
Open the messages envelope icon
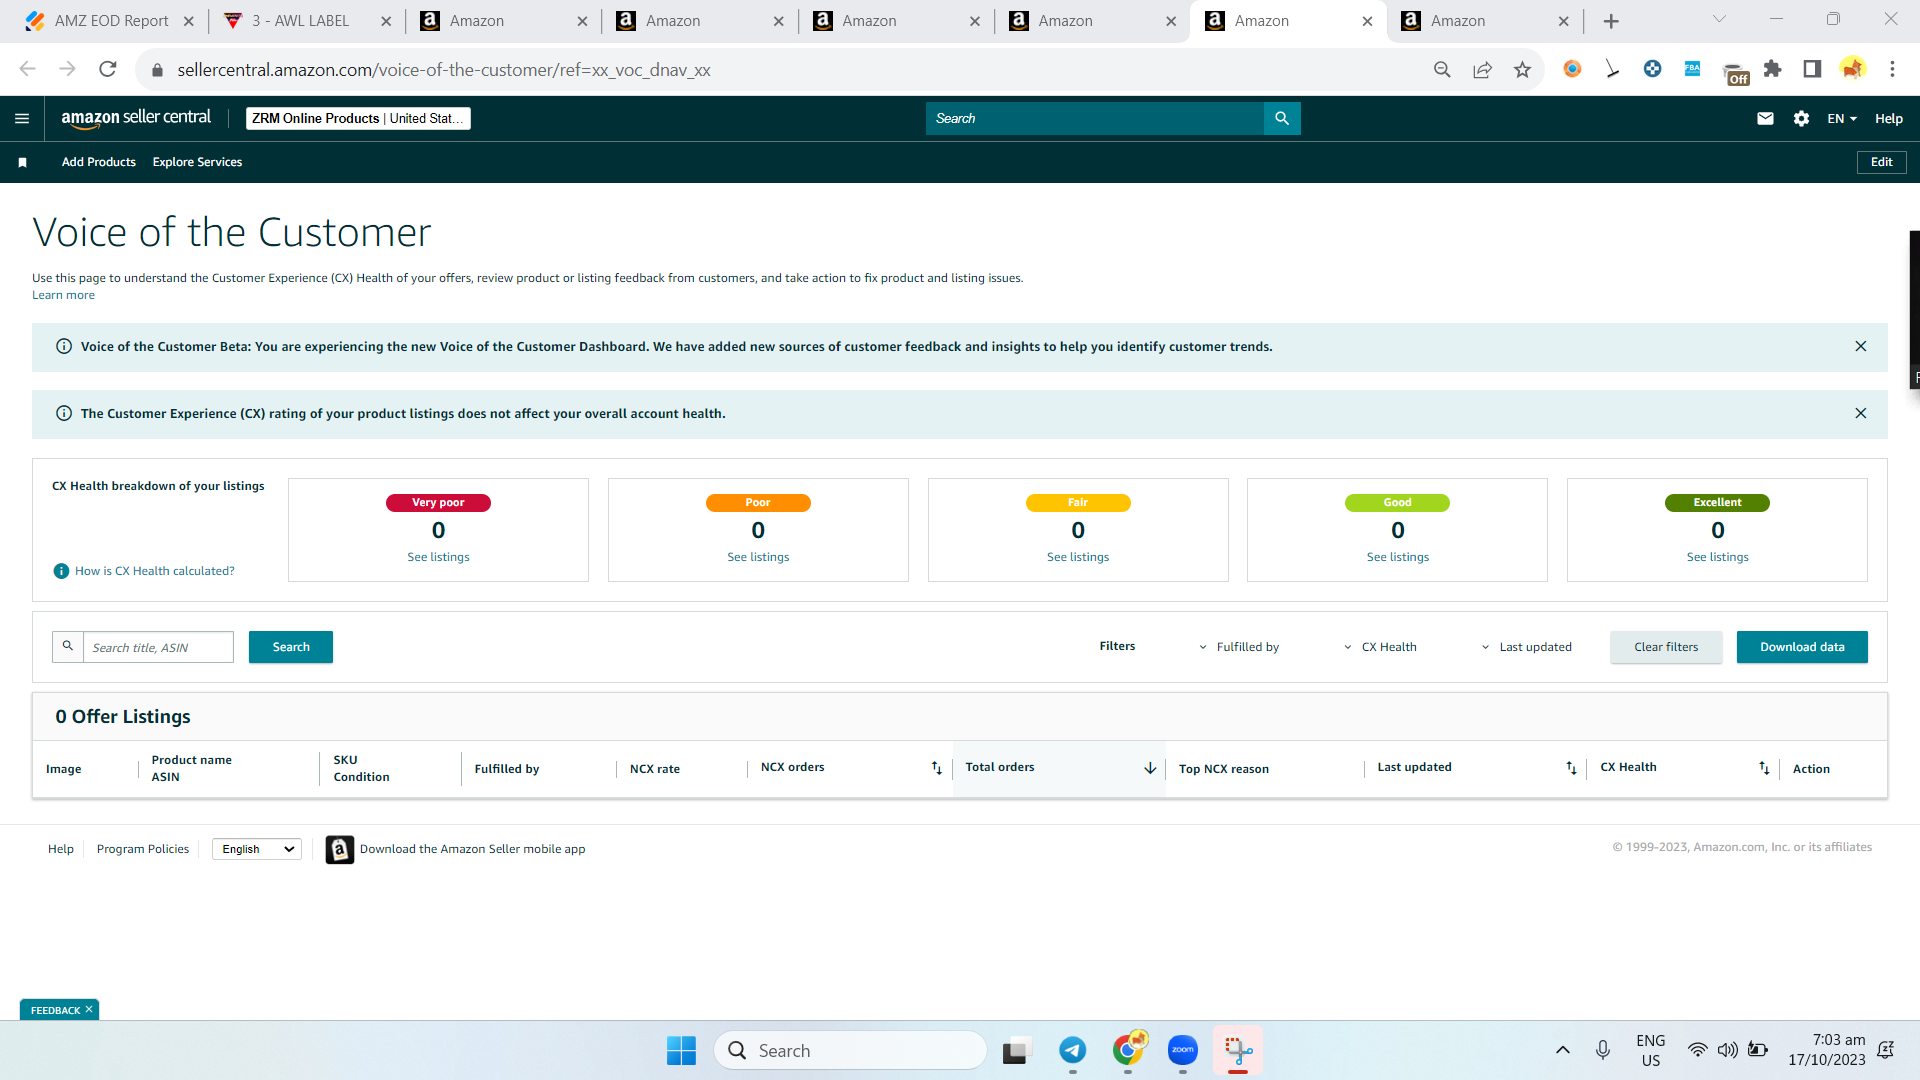coord(1765,118)
